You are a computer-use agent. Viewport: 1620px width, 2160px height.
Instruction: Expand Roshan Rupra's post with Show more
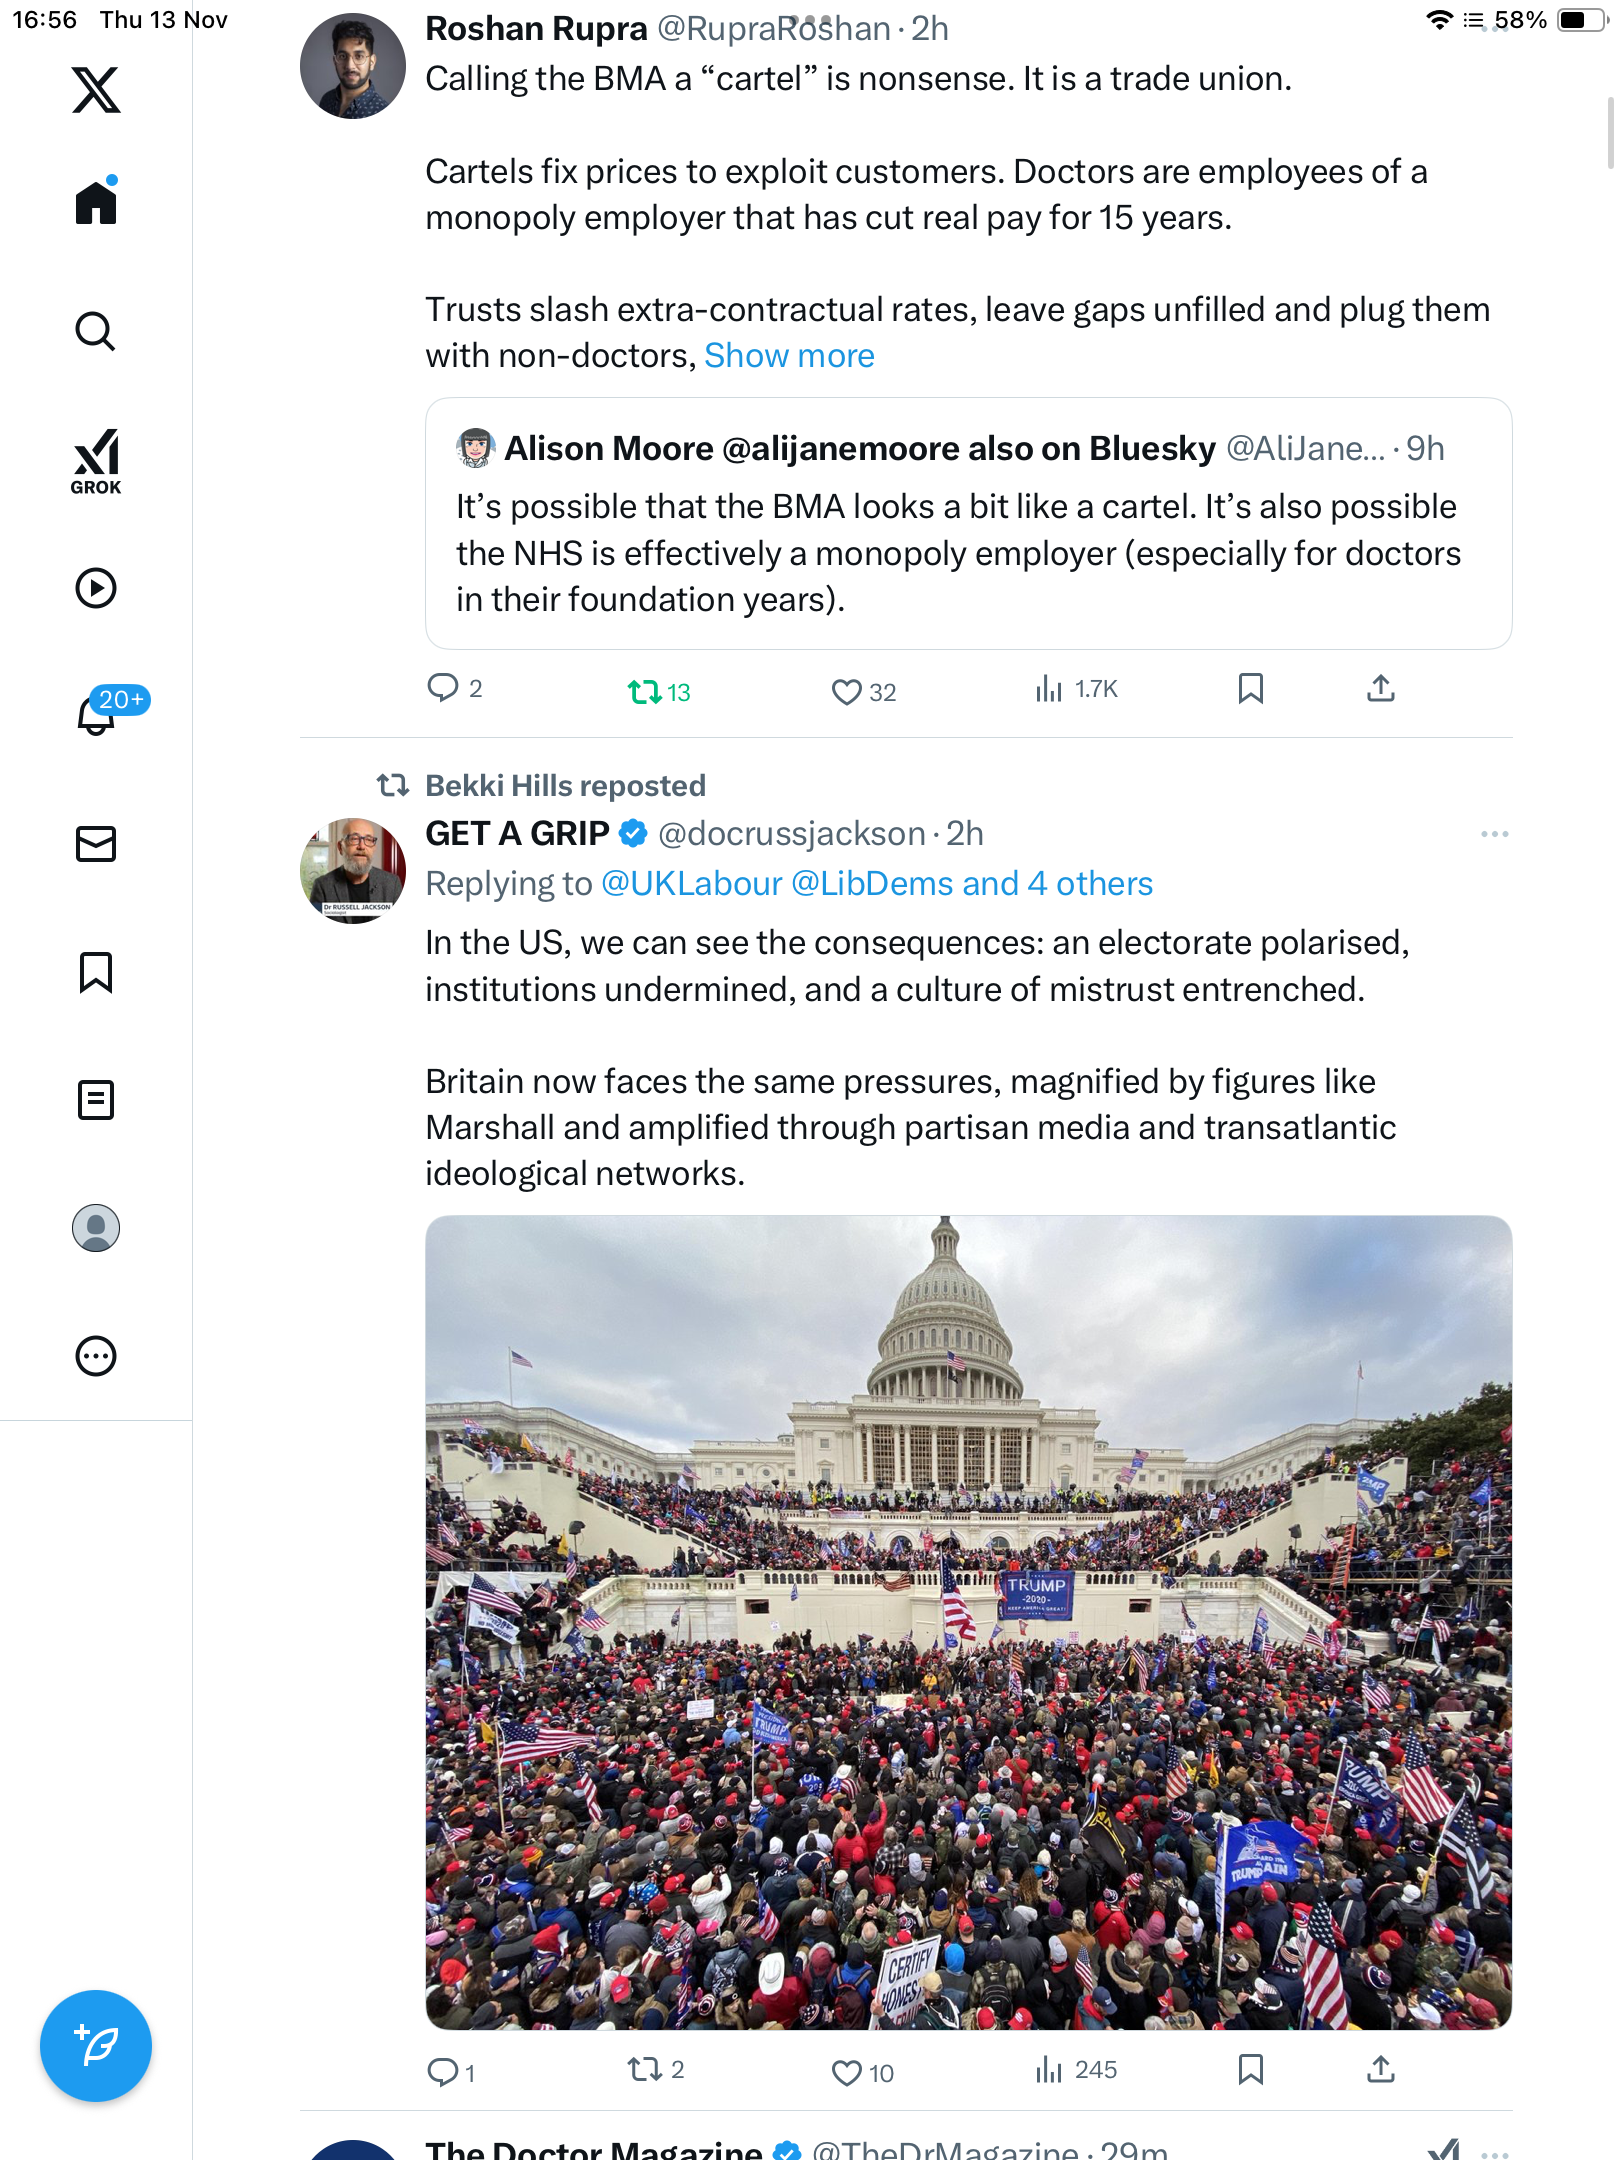[789, 356]
